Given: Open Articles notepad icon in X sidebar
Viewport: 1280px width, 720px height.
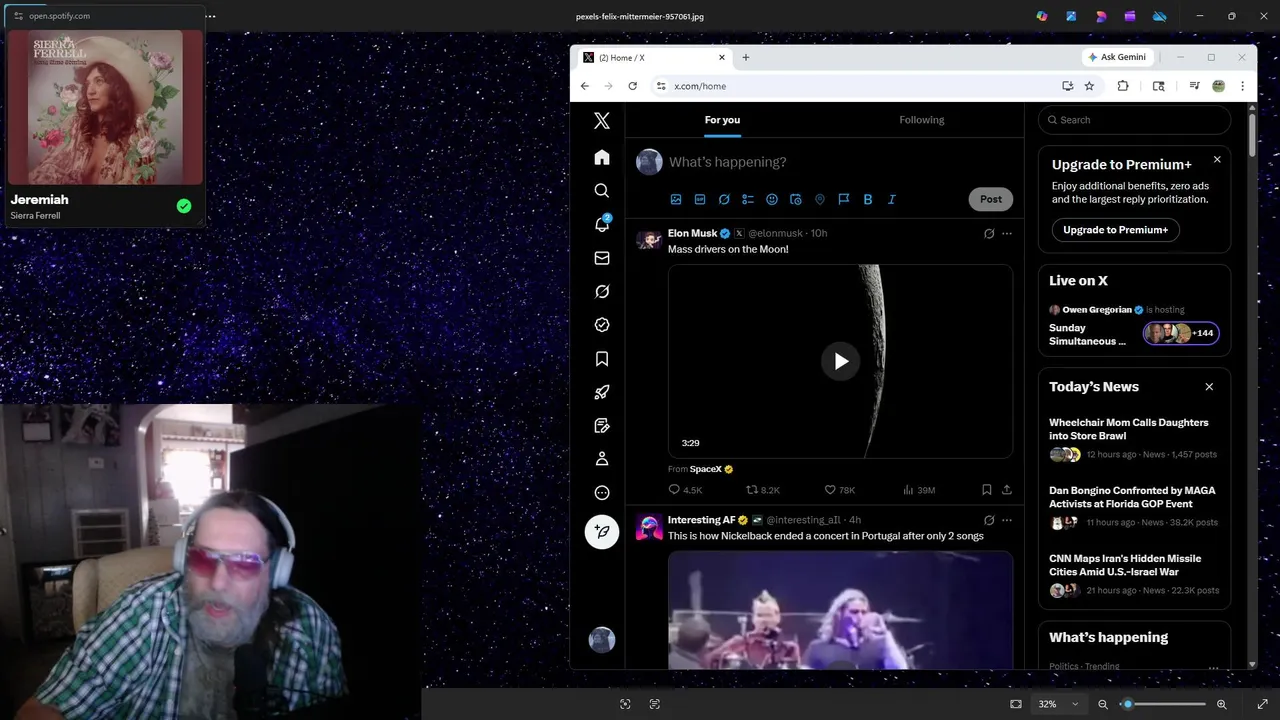Looking at the screenshot, I should pyautogui.click(x=601, y=425).
